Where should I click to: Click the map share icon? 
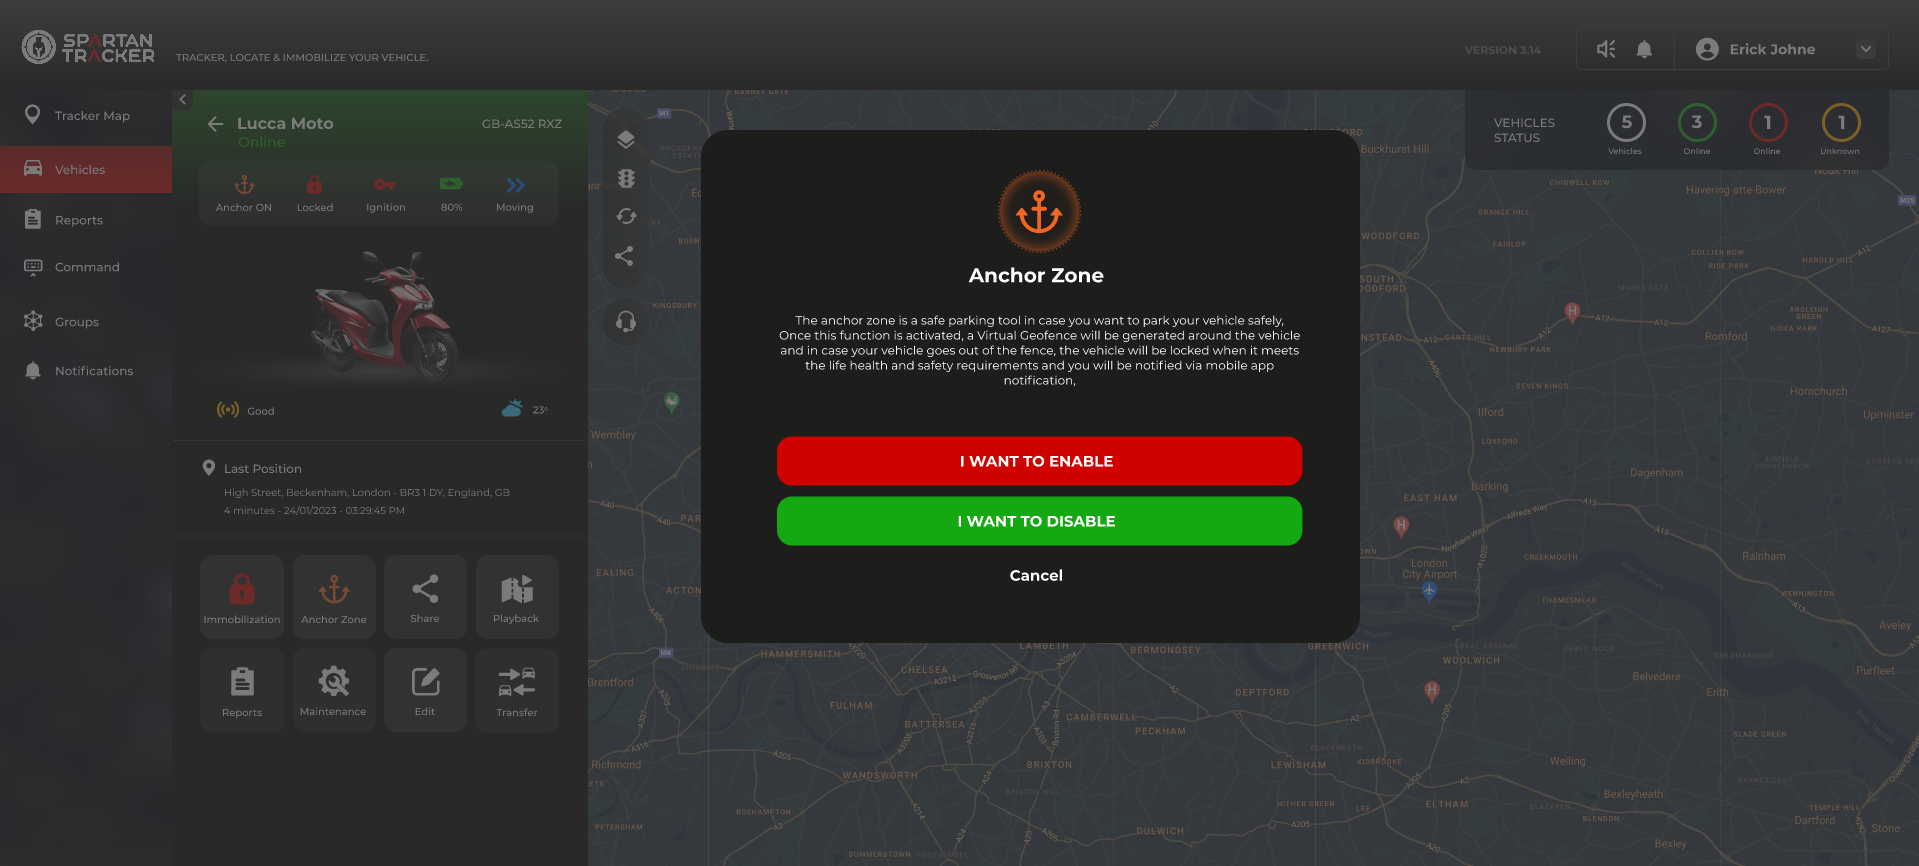coord(625,256)
